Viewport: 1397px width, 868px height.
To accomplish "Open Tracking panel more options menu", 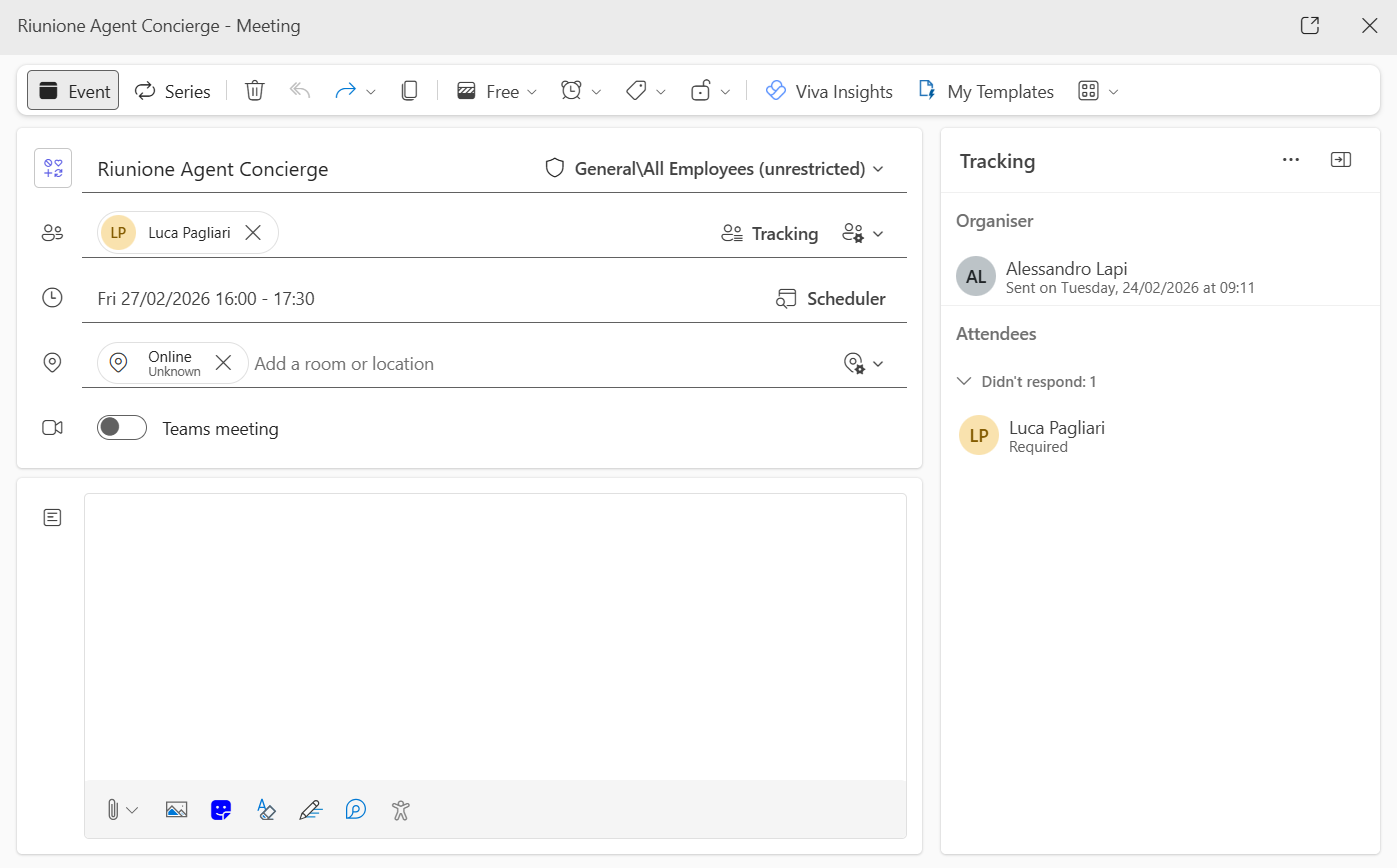I will [1291, 160].
